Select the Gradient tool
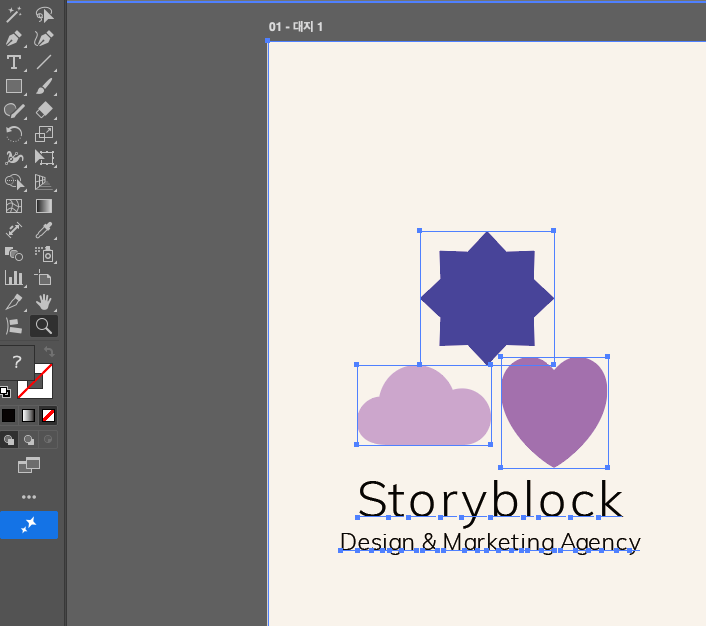Image resolution: width=706 pixels, height=626 pixels. pyautogui.click(x=44, y=206)
